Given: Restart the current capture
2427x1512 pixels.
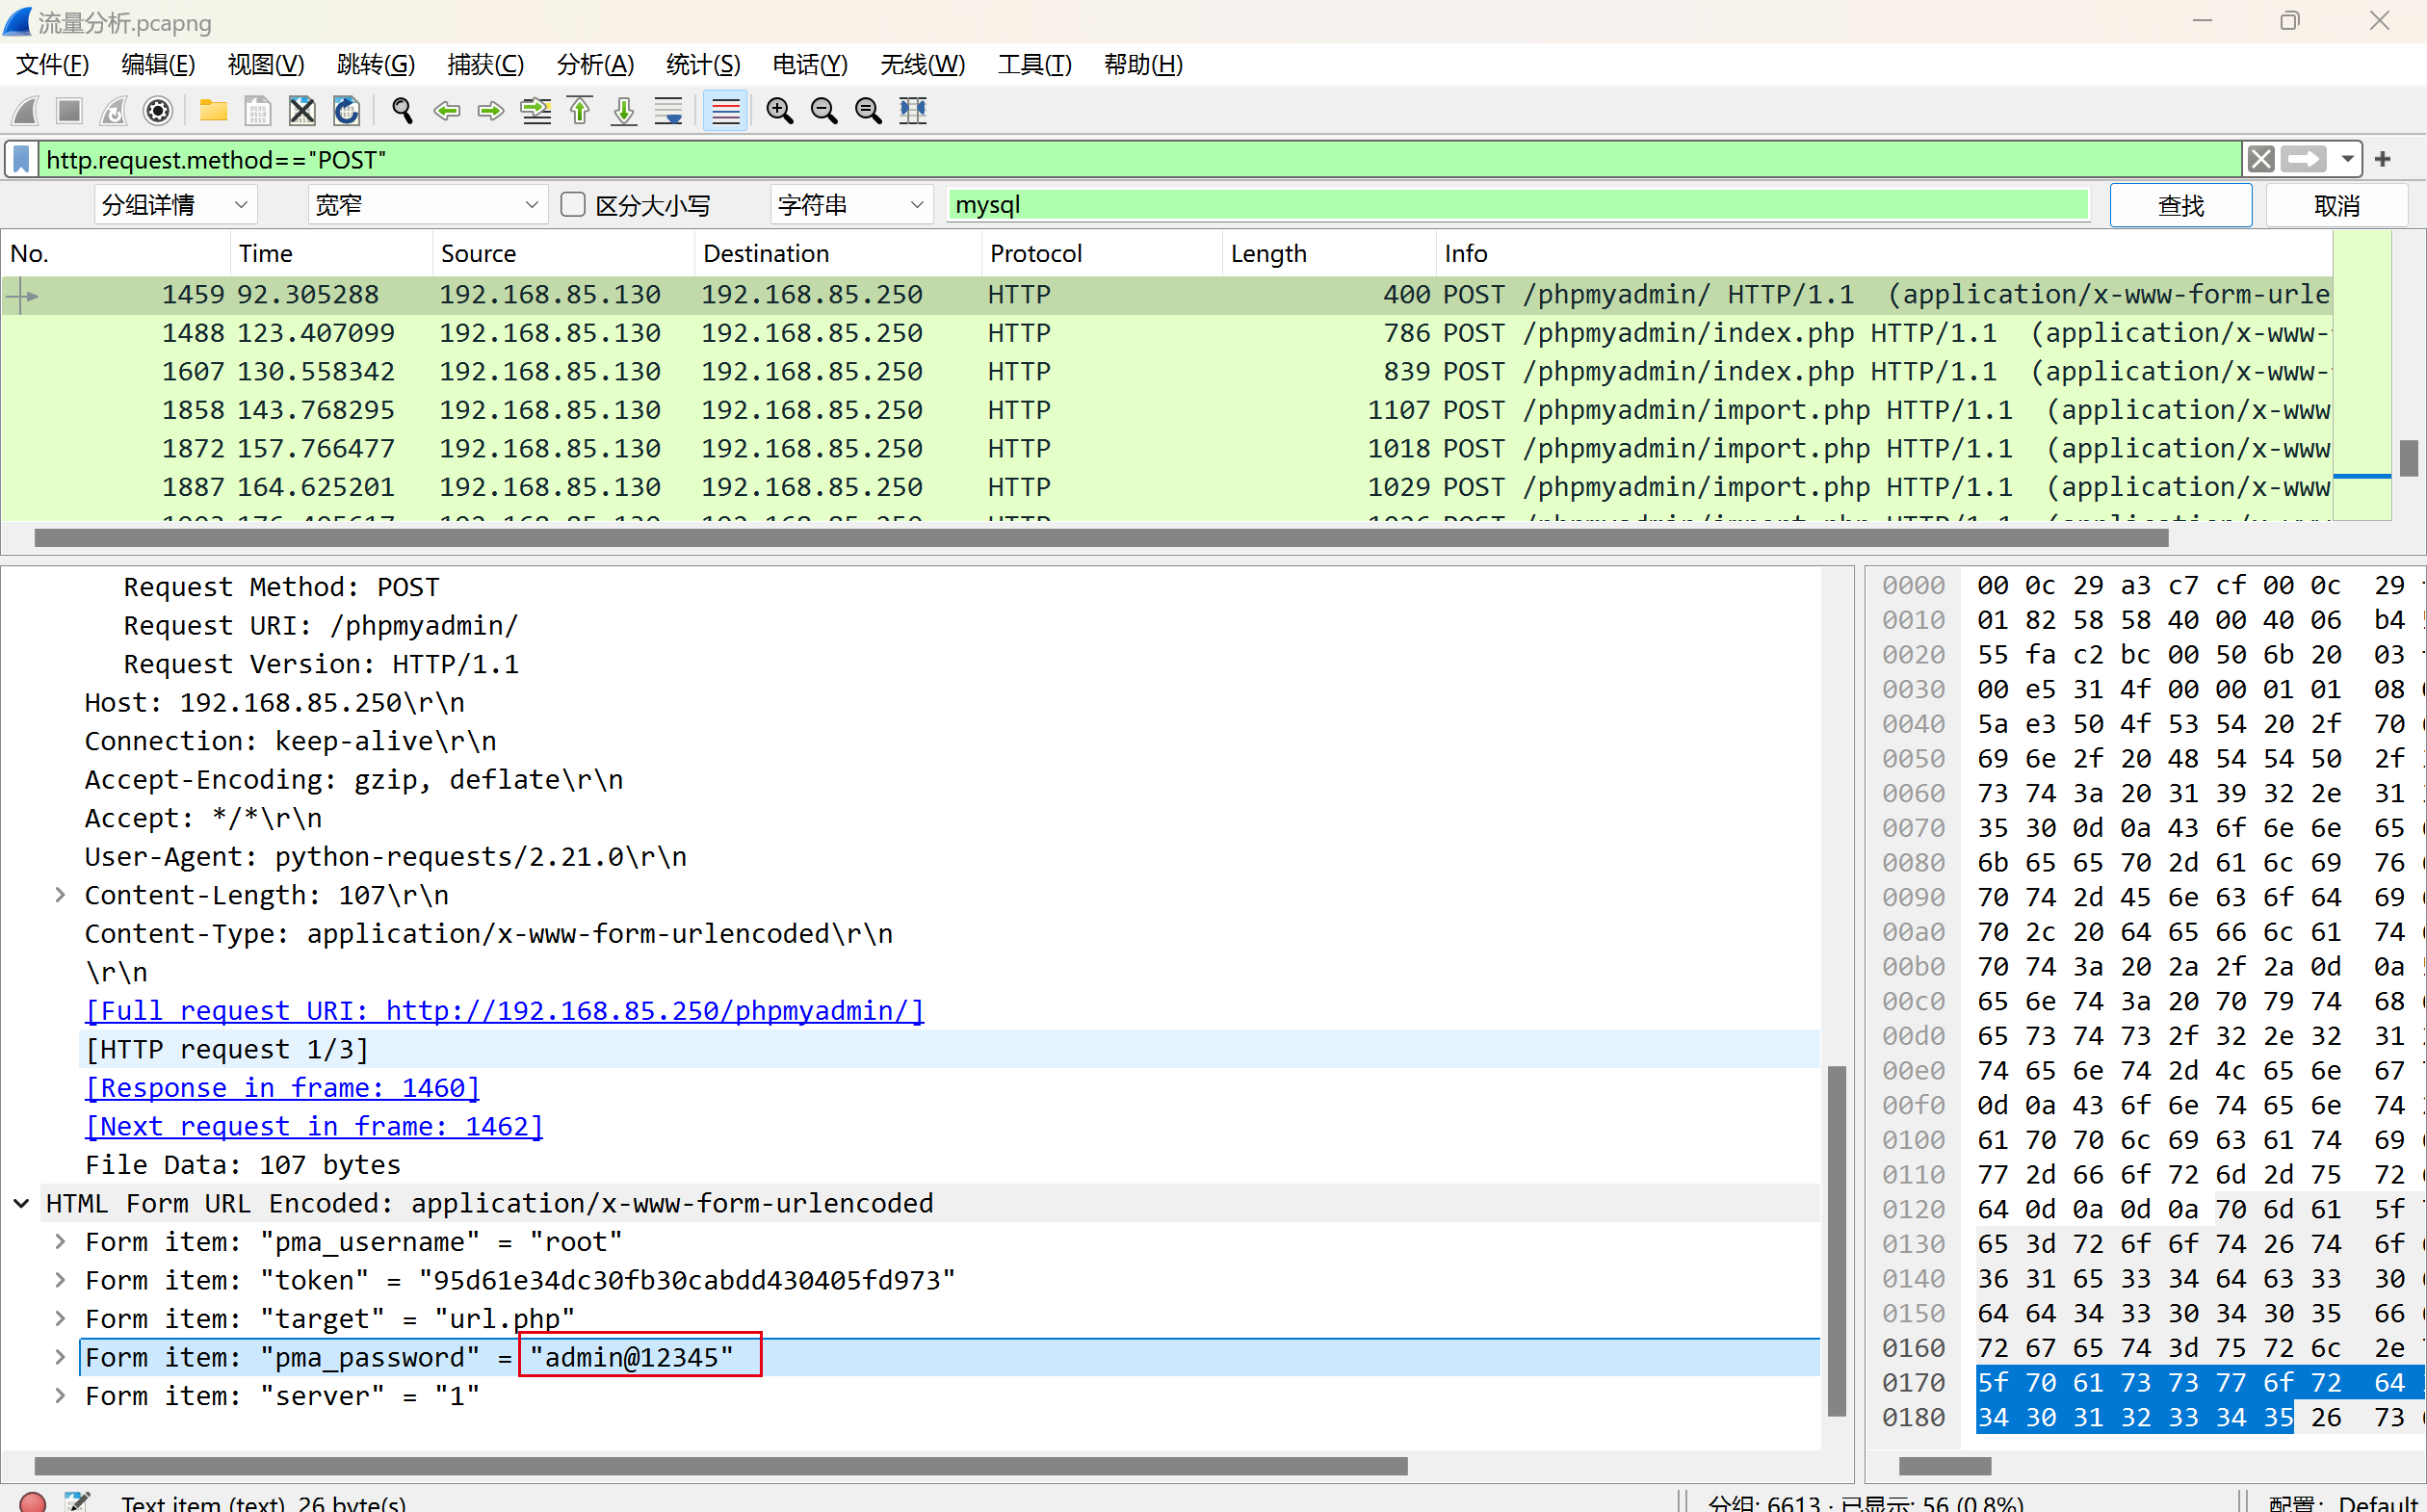Looking at the screenshot, I should [113, 110].
